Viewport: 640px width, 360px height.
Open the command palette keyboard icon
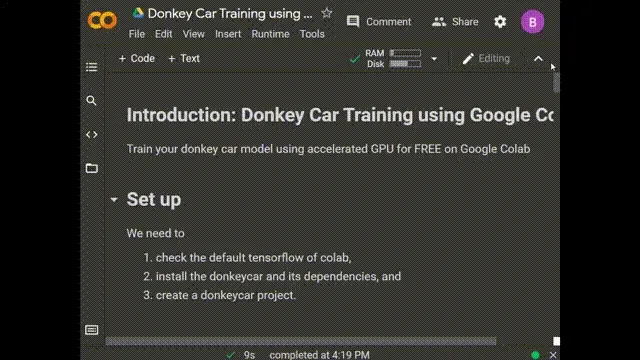[x=91, y=330]
